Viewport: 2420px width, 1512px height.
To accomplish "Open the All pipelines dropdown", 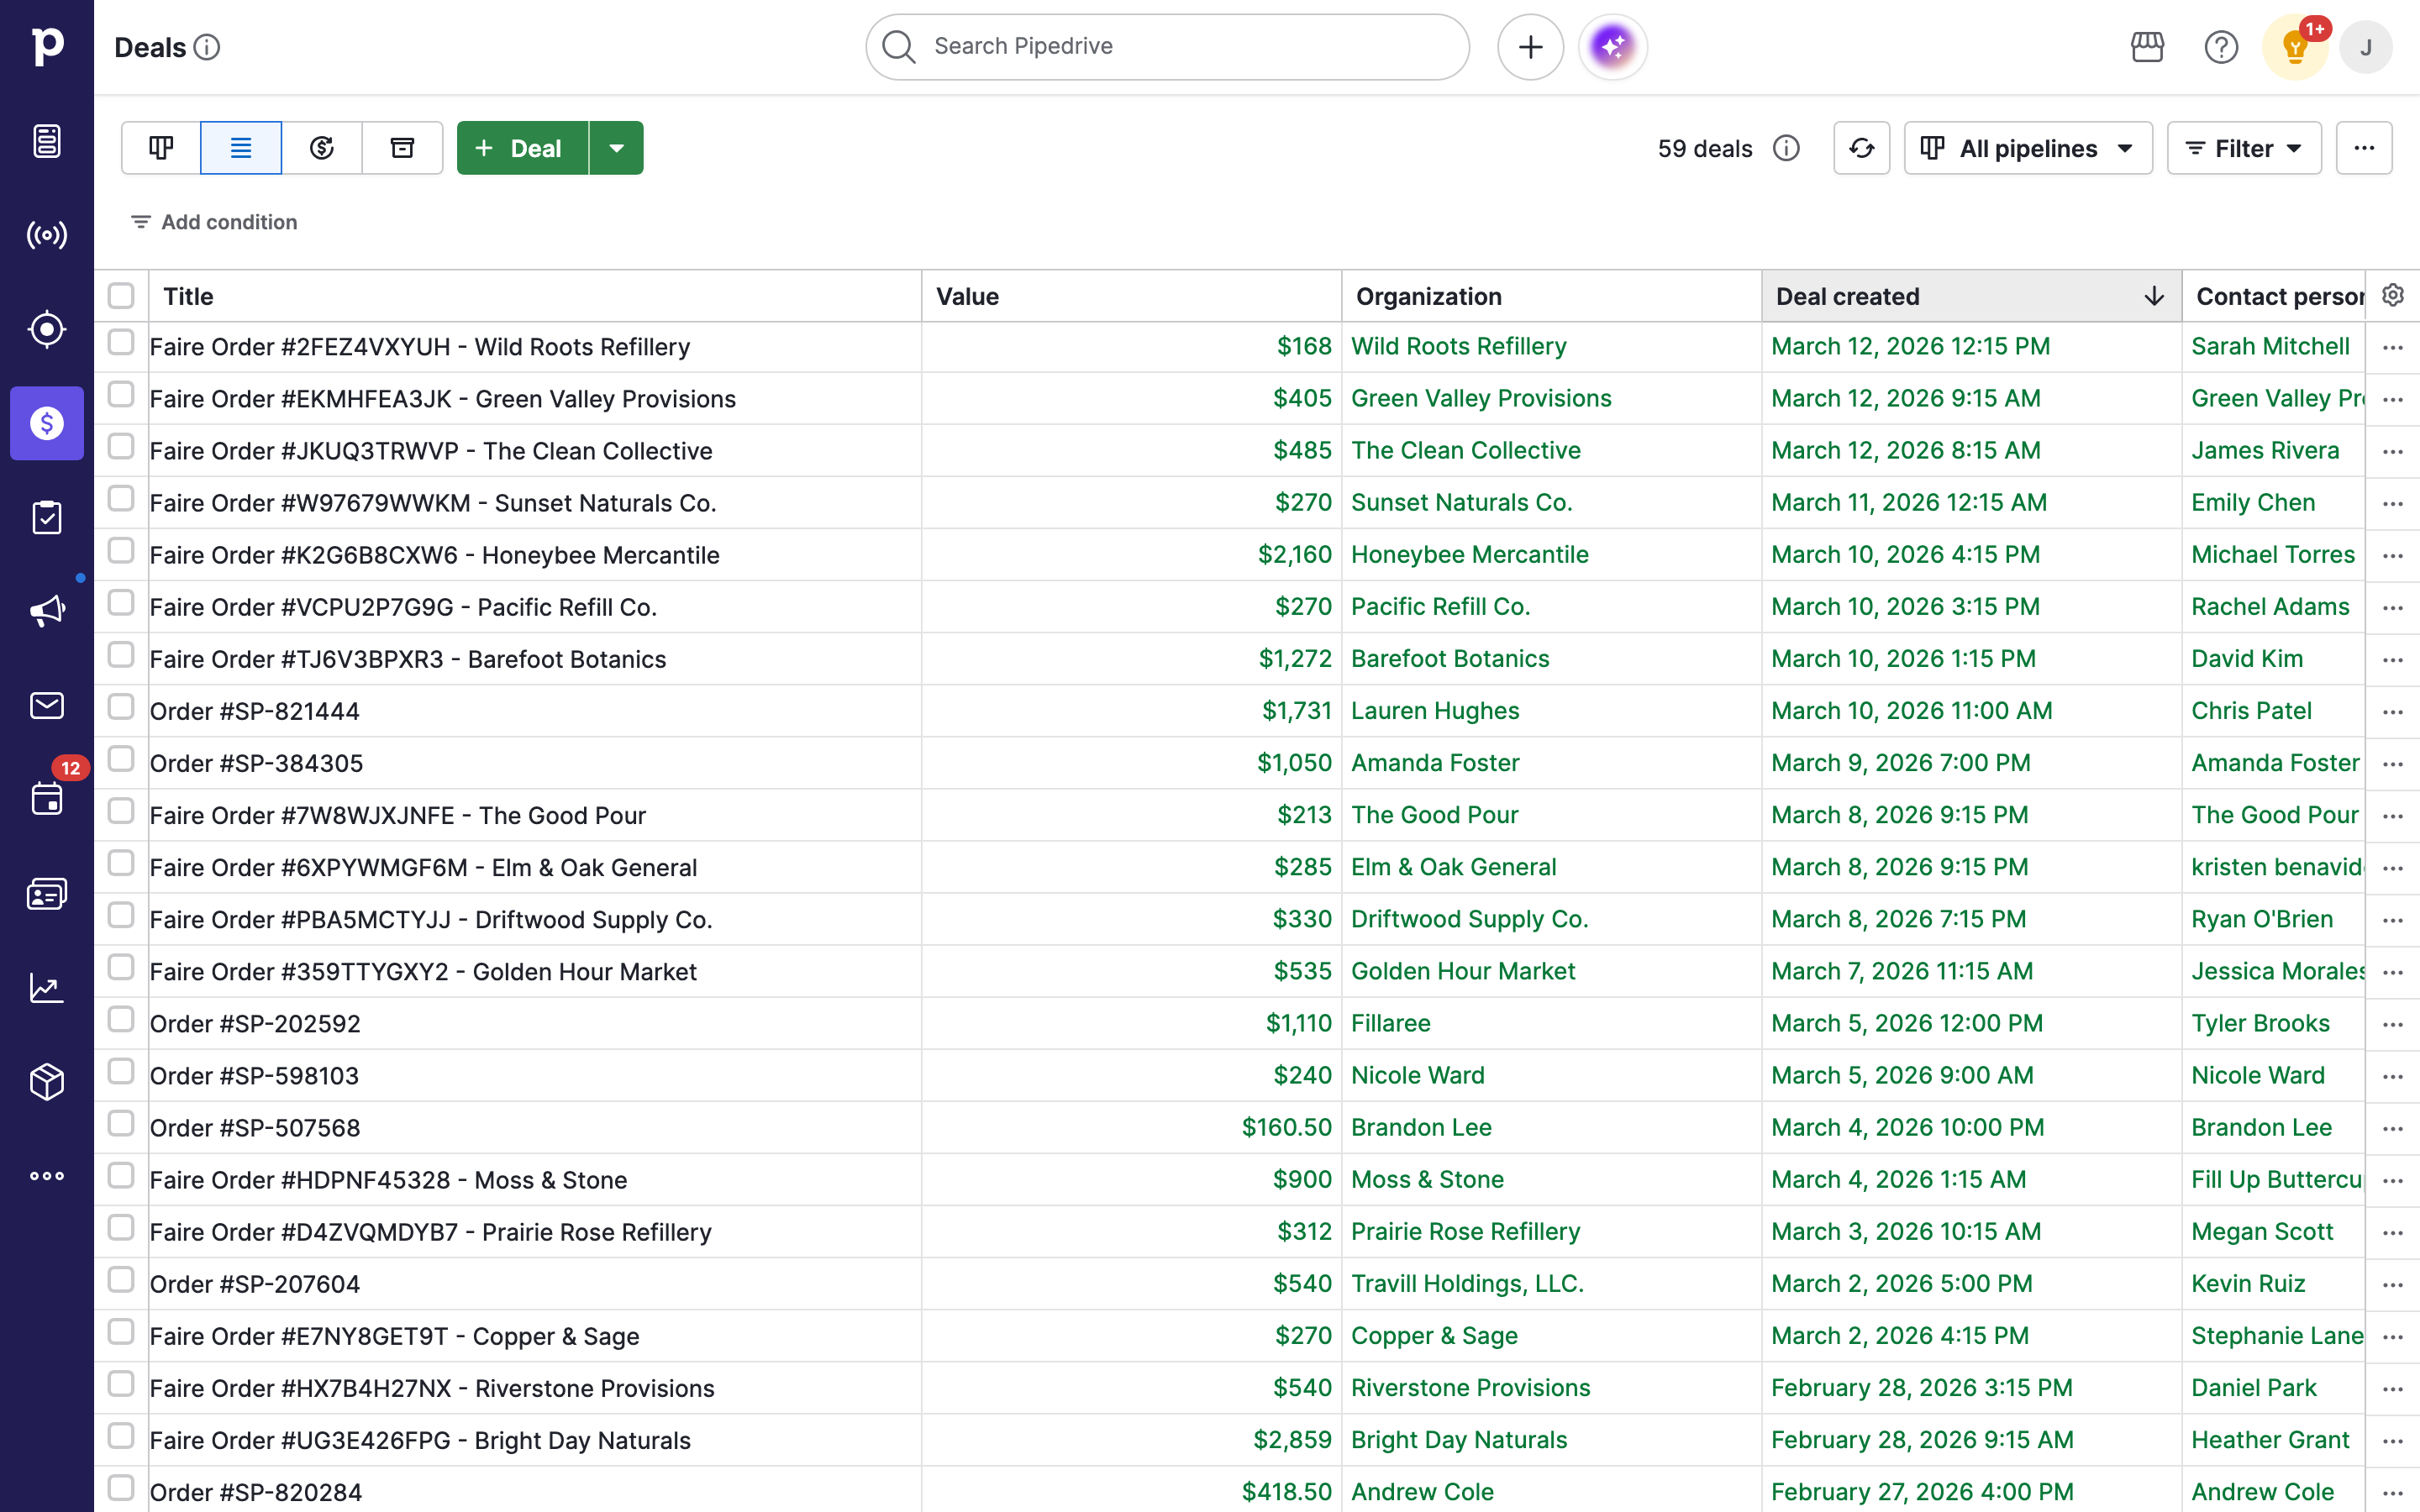I will (2028, 148).
